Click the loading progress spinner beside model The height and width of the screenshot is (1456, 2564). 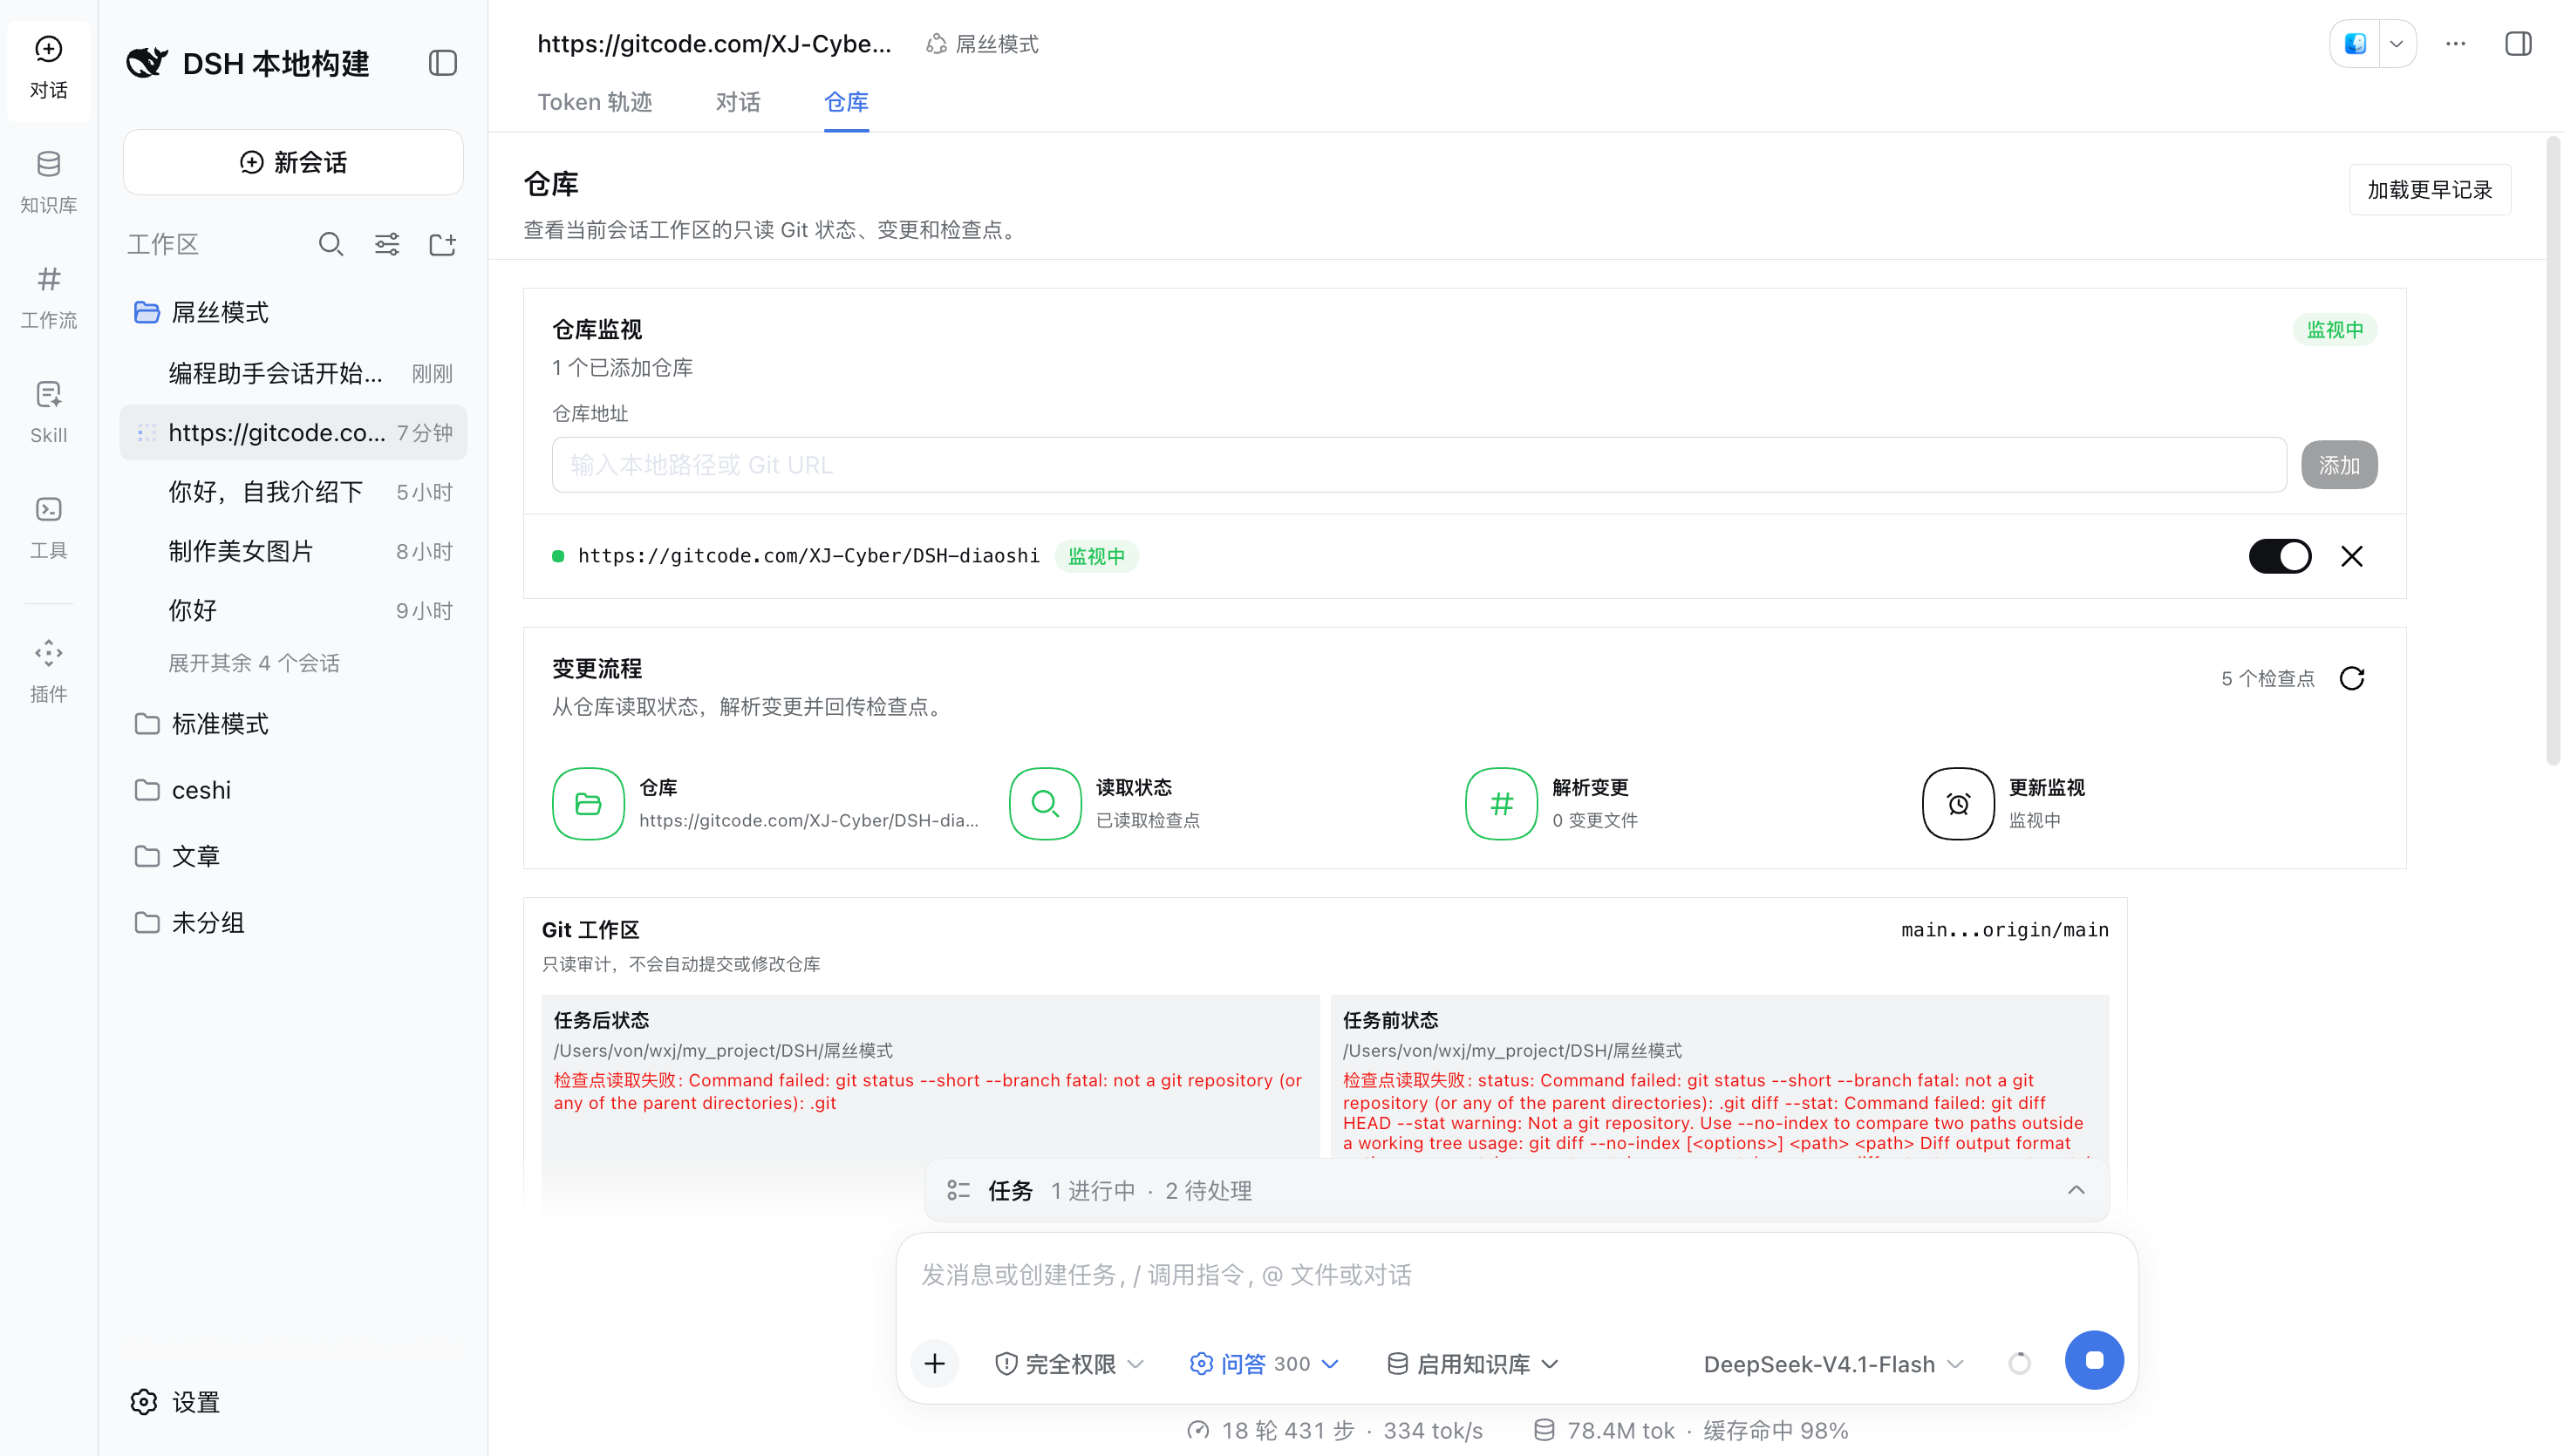click(2019, 1363)
